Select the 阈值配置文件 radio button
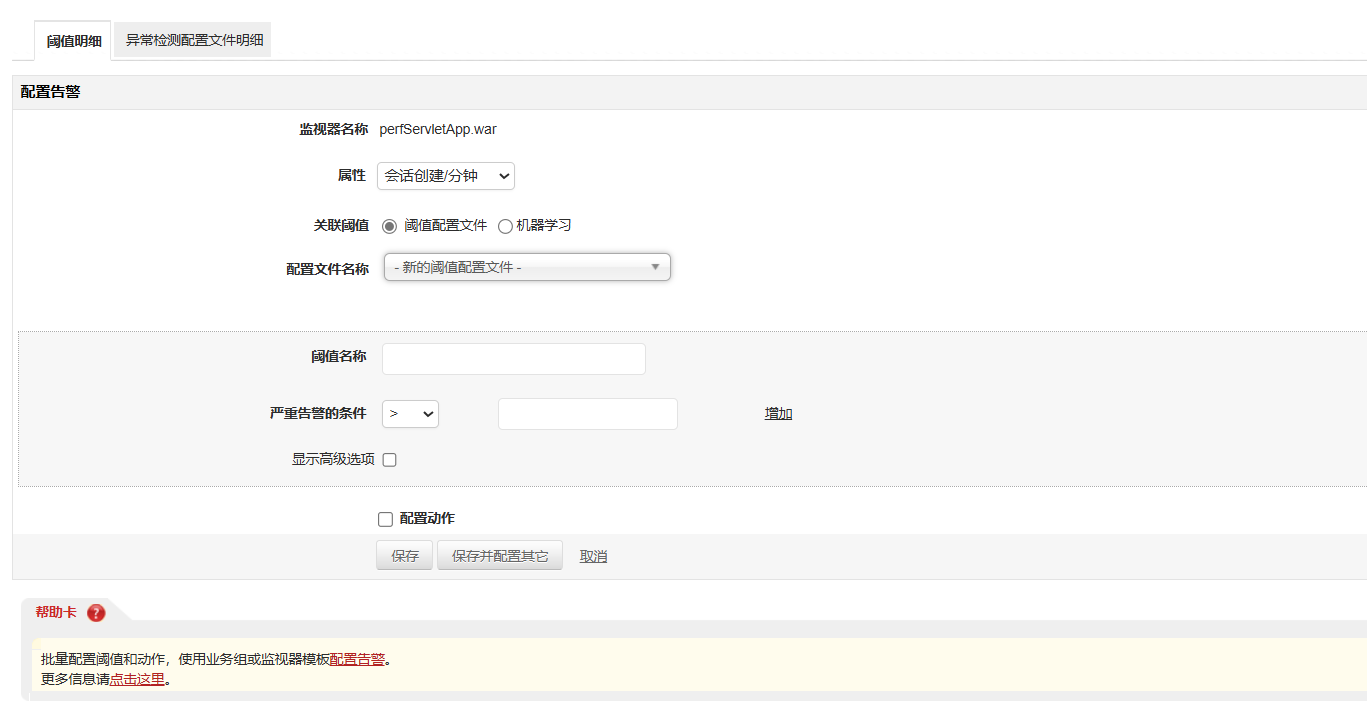 click(x=388, y=225)
